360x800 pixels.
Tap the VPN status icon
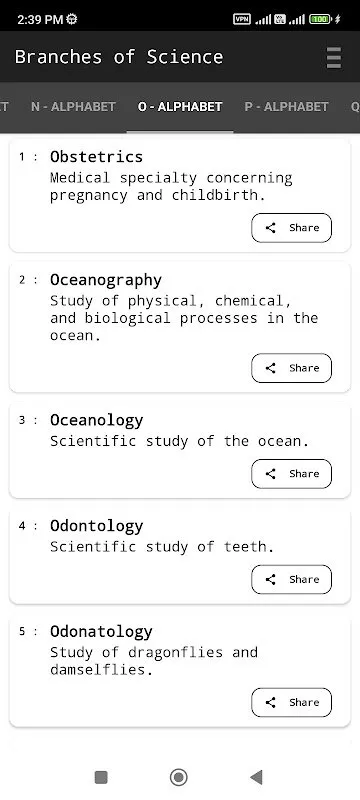click(242, 20)
